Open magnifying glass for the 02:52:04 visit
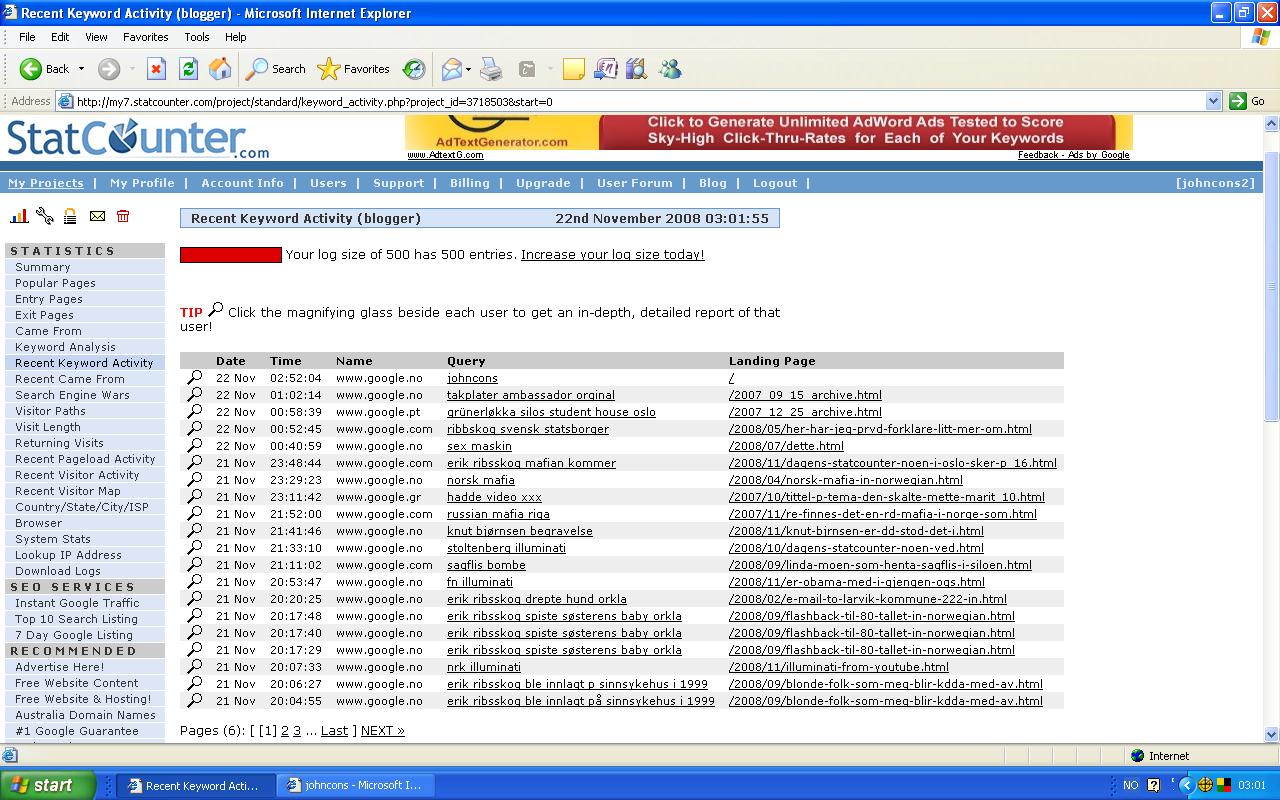 point(195,378)
